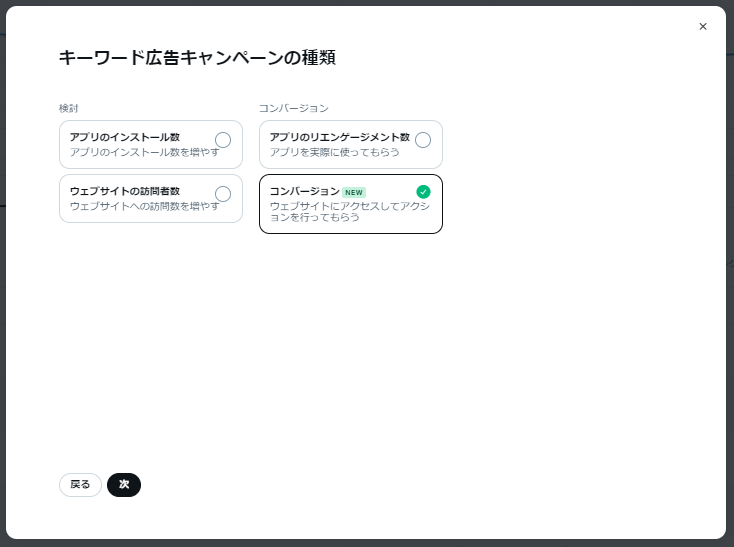Click the 次 button to proceed
This screenshot has height=547, width=734.
pos(124,485)
